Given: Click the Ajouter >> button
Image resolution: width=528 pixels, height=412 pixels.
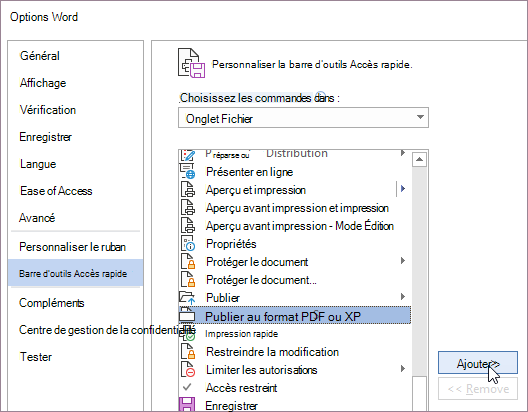Looking at the screenshot, I should [x=477, y=363].
